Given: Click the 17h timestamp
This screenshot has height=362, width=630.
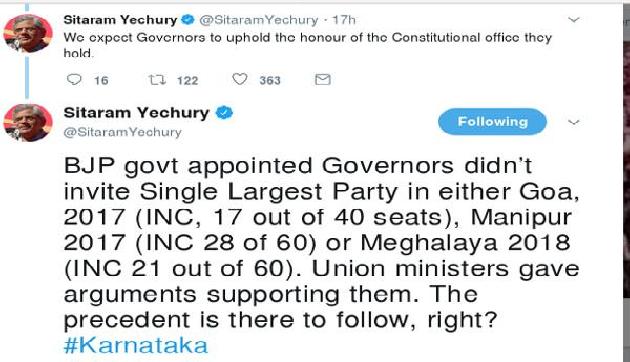Looking at the screenshot, I should 344,20.
